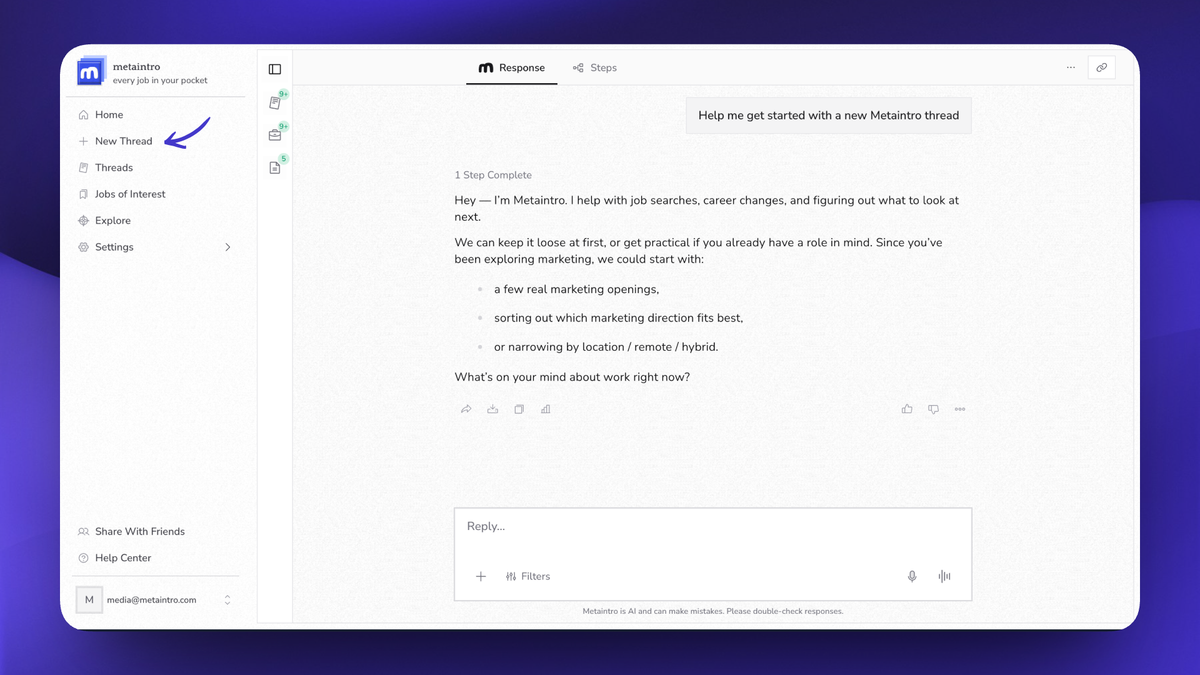Click the "sorting out which marketing direction" bullet
Image resolution: width=1200 pixels, height=675 pixels.
coord(619,318)
